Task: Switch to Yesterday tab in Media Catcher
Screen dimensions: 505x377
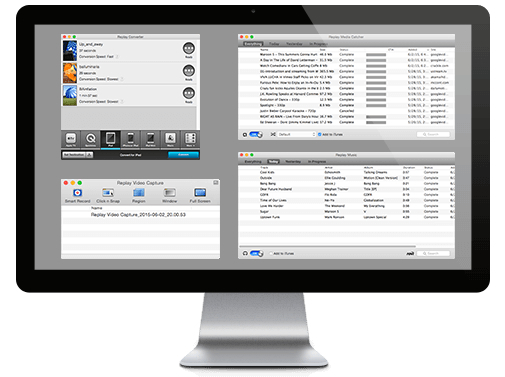Action: click(x=294, y=44)
